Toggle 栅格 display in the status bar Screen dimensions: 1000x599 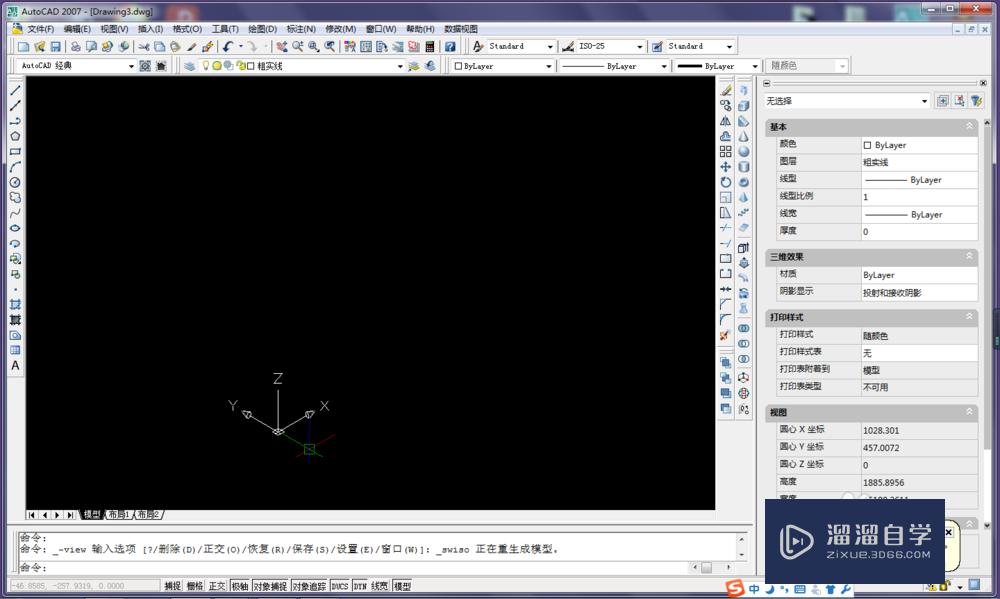193,585
